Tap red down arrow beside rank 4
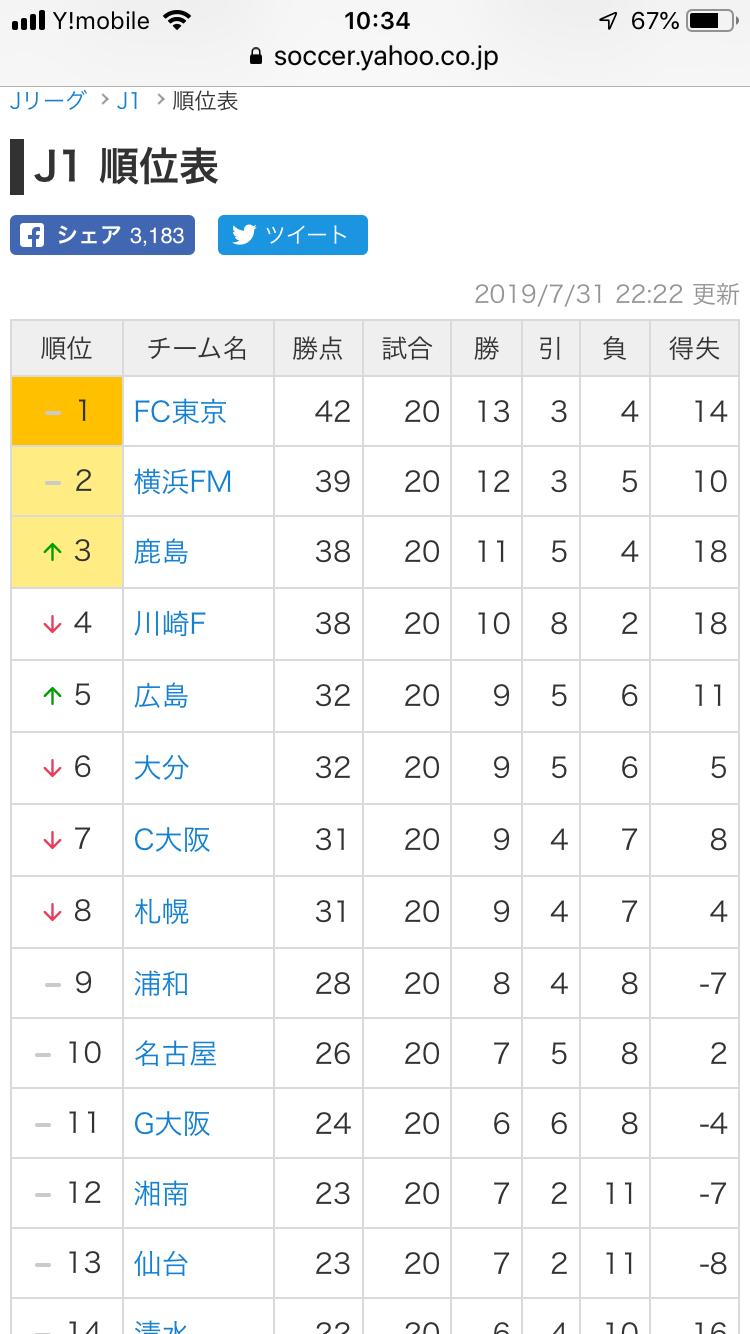The height and width of the screenshot is (1334, 750). [52, 624]
